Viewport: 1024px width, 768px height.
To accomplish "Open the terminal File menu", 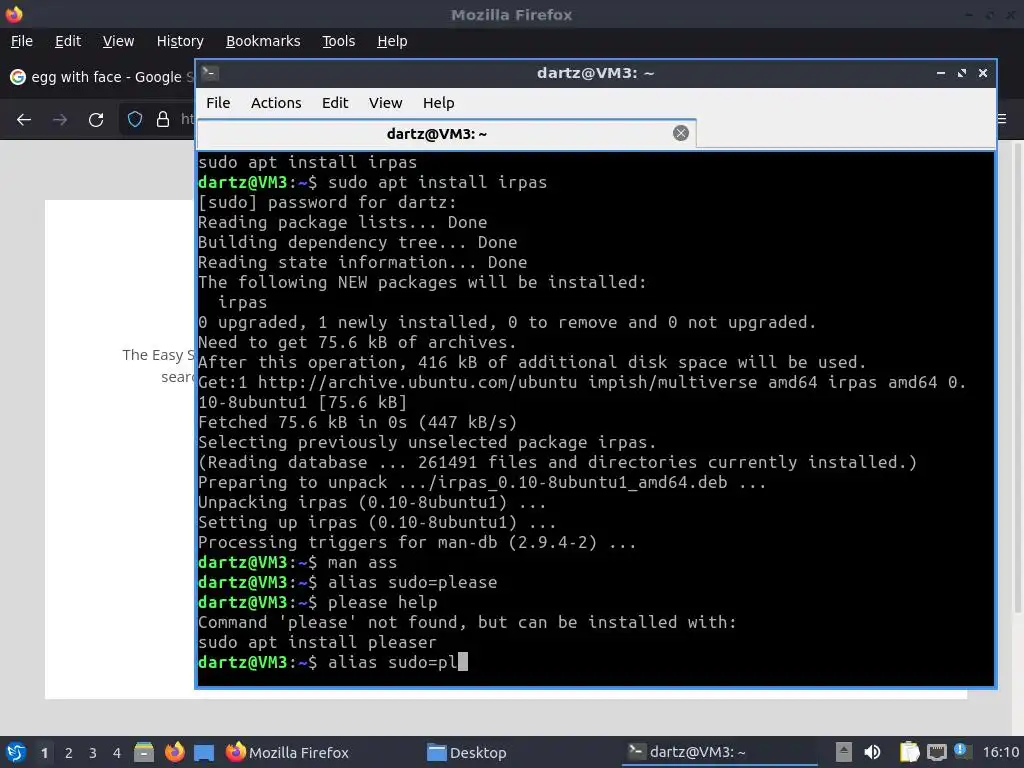I will (218, 103).
